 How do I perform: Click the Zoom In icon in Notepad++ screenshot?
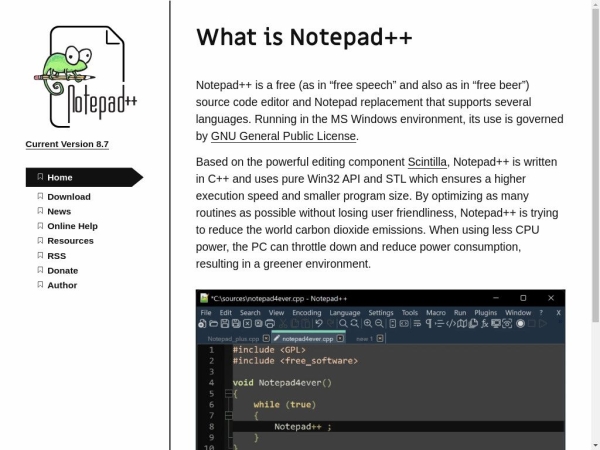pos(368,323)
